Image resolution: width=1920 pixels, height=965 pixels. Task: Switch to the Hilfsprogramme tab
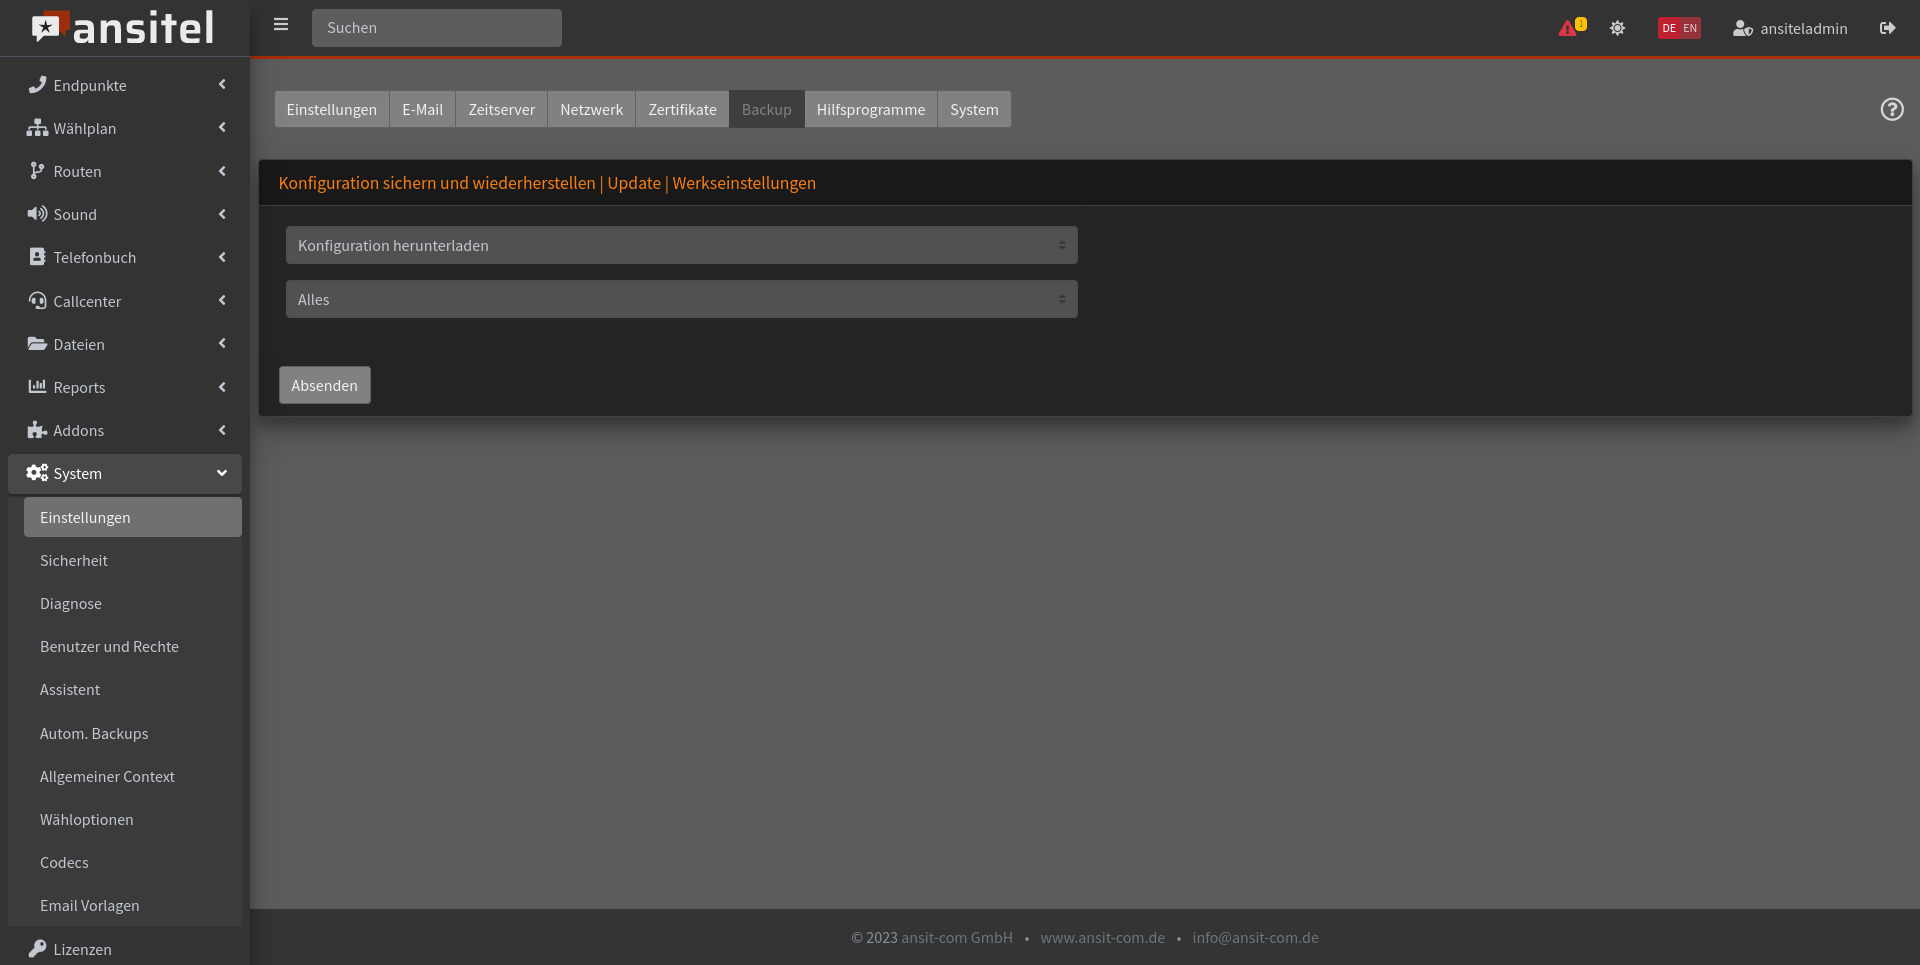click(870, 109)
